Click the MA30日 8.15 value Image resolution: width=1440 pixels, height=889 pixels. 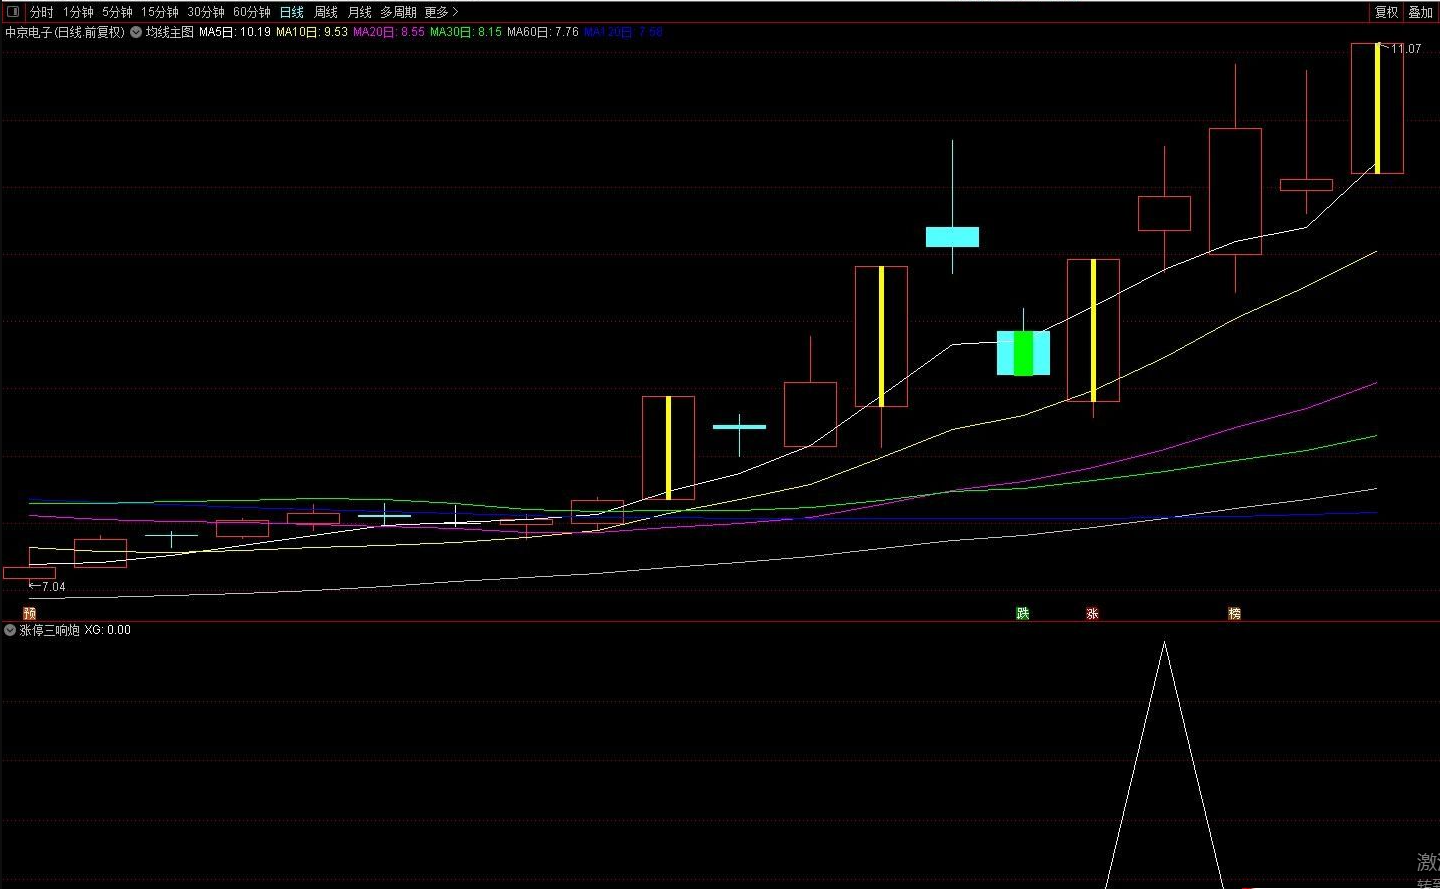pos(466,32)
